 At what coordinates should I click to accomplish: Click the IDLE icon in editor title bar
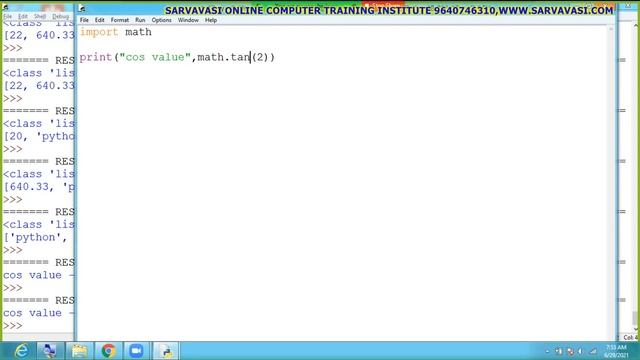coord(82,8)
